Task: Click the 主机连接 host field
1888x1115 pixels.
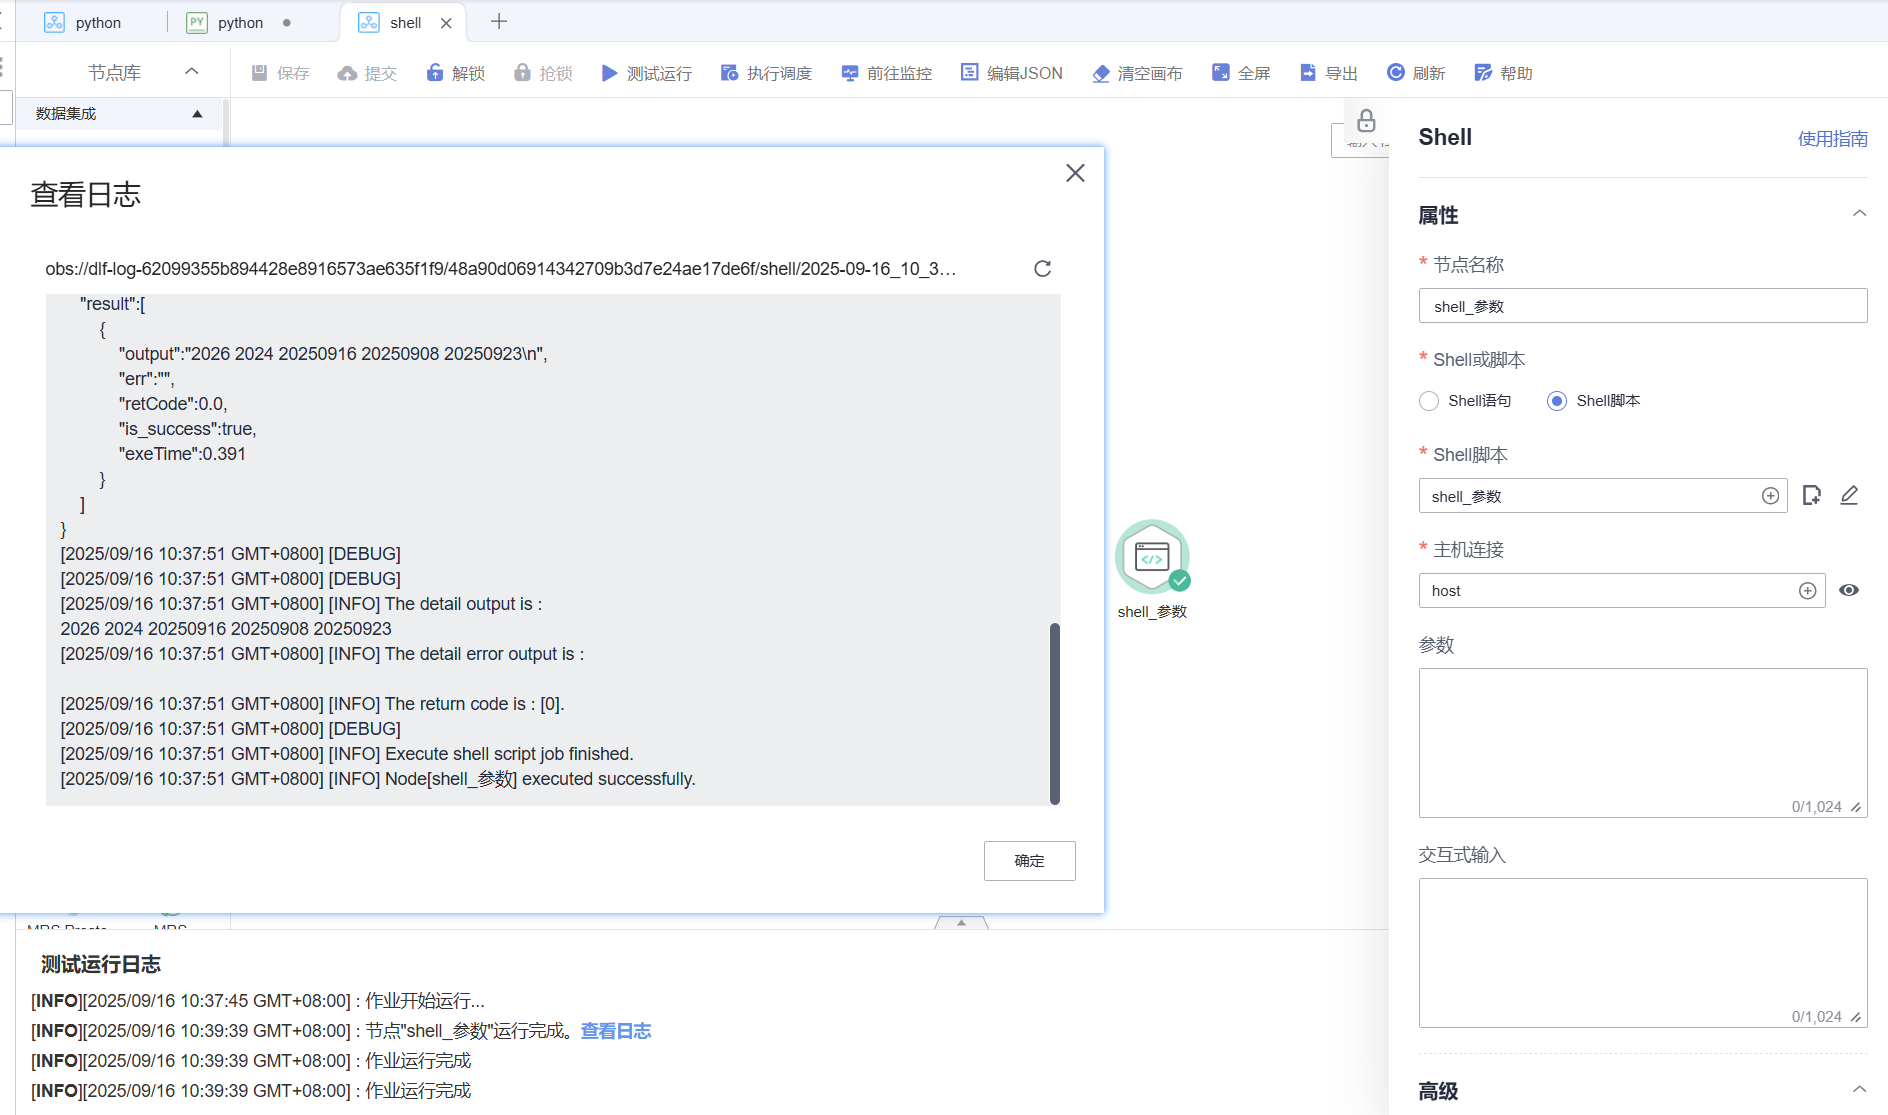Action: 1622,591
